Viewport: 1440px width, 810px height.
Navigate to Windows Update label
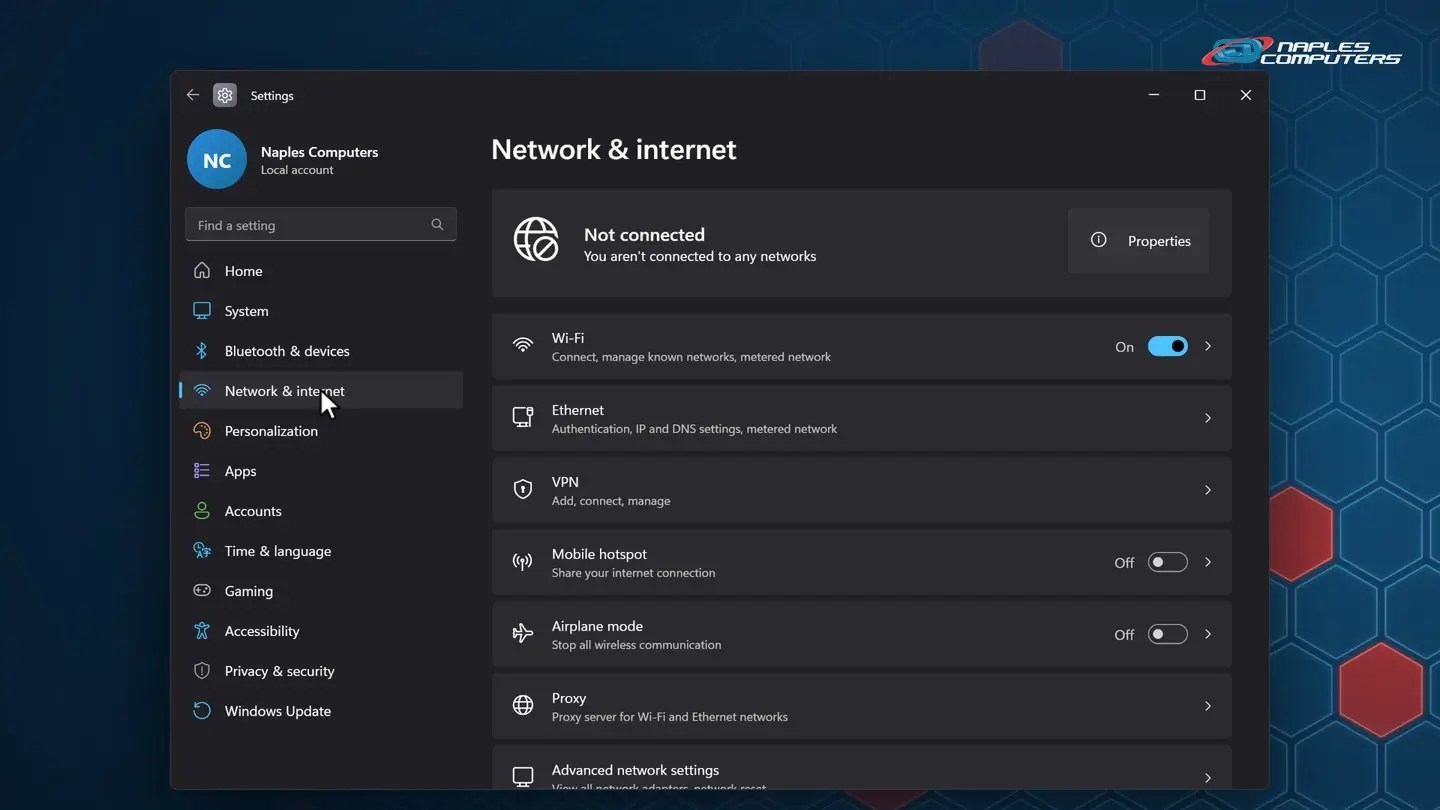(x=278, y=711)
